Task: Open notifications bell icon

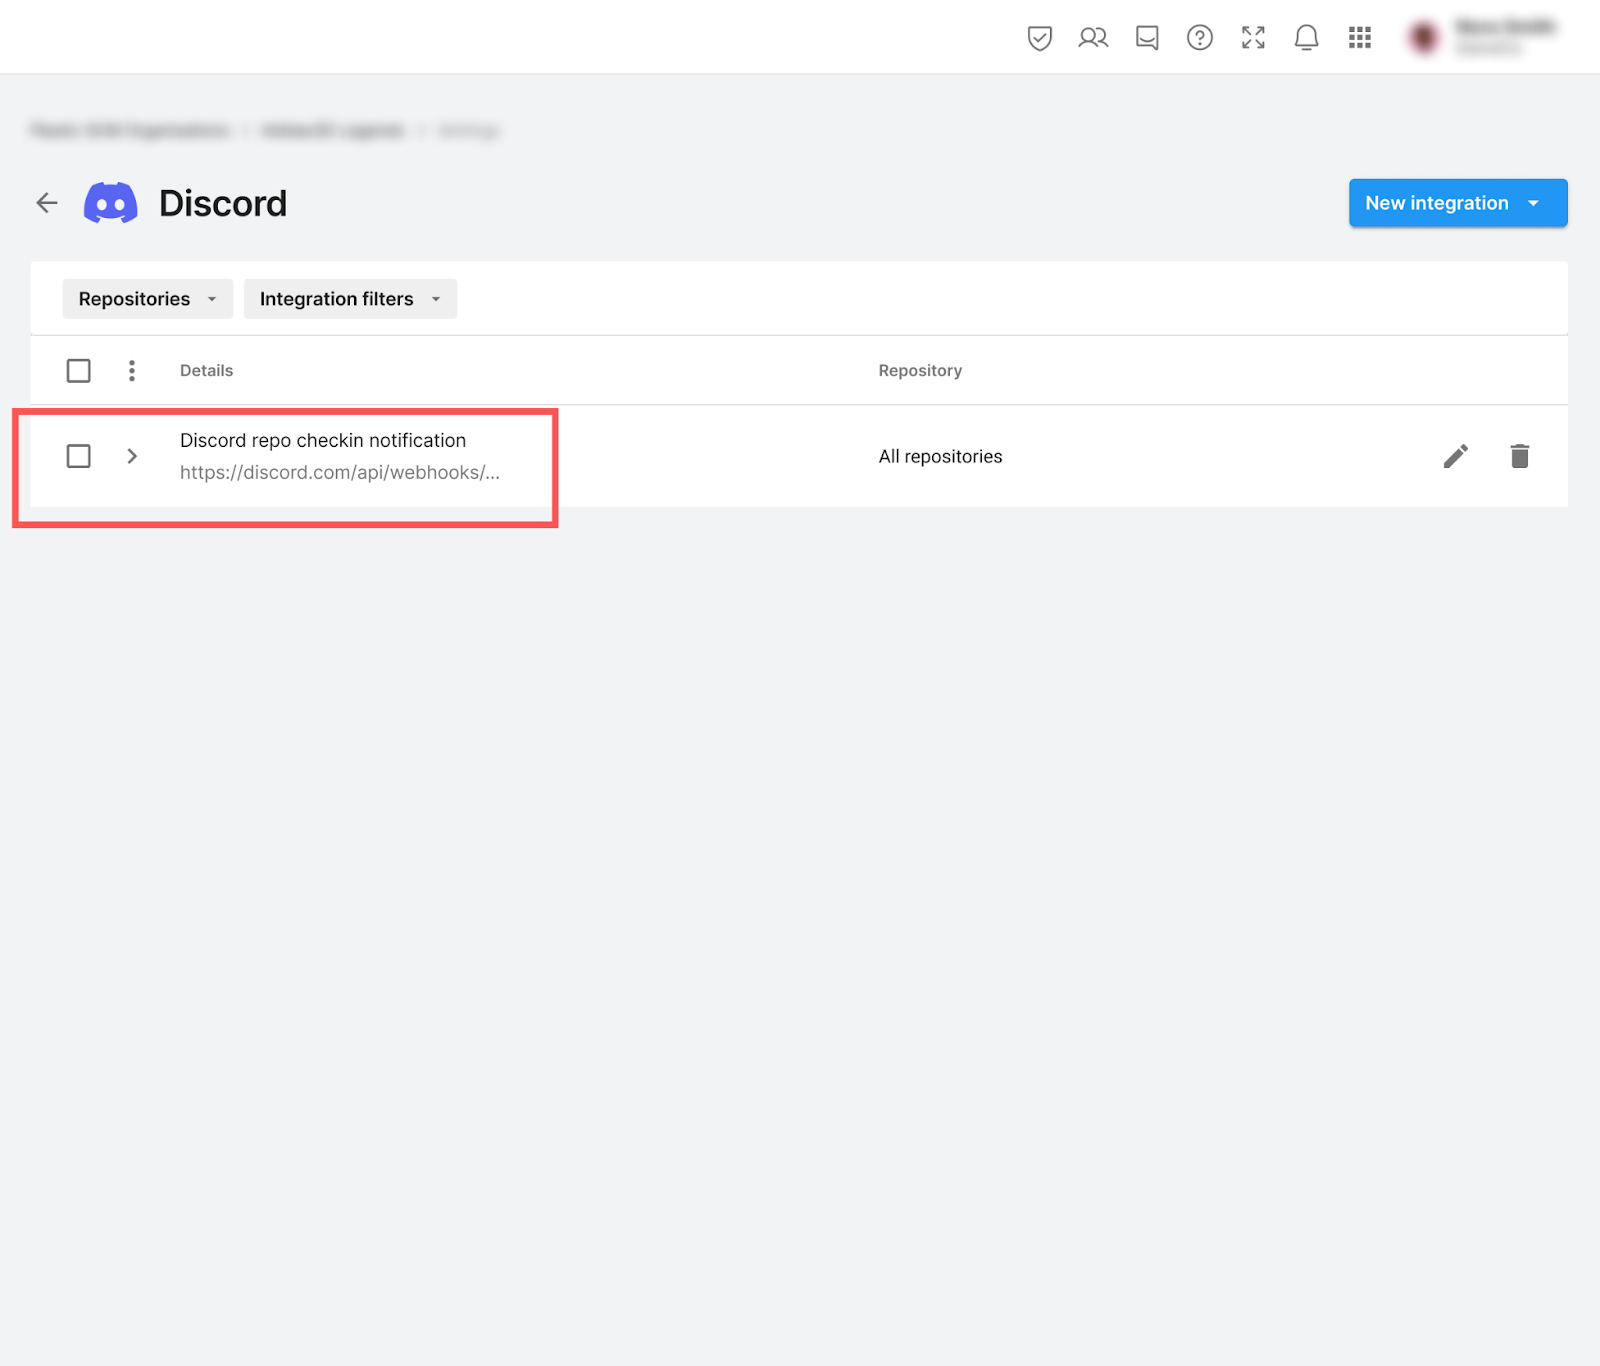Action: [1306, 38]
